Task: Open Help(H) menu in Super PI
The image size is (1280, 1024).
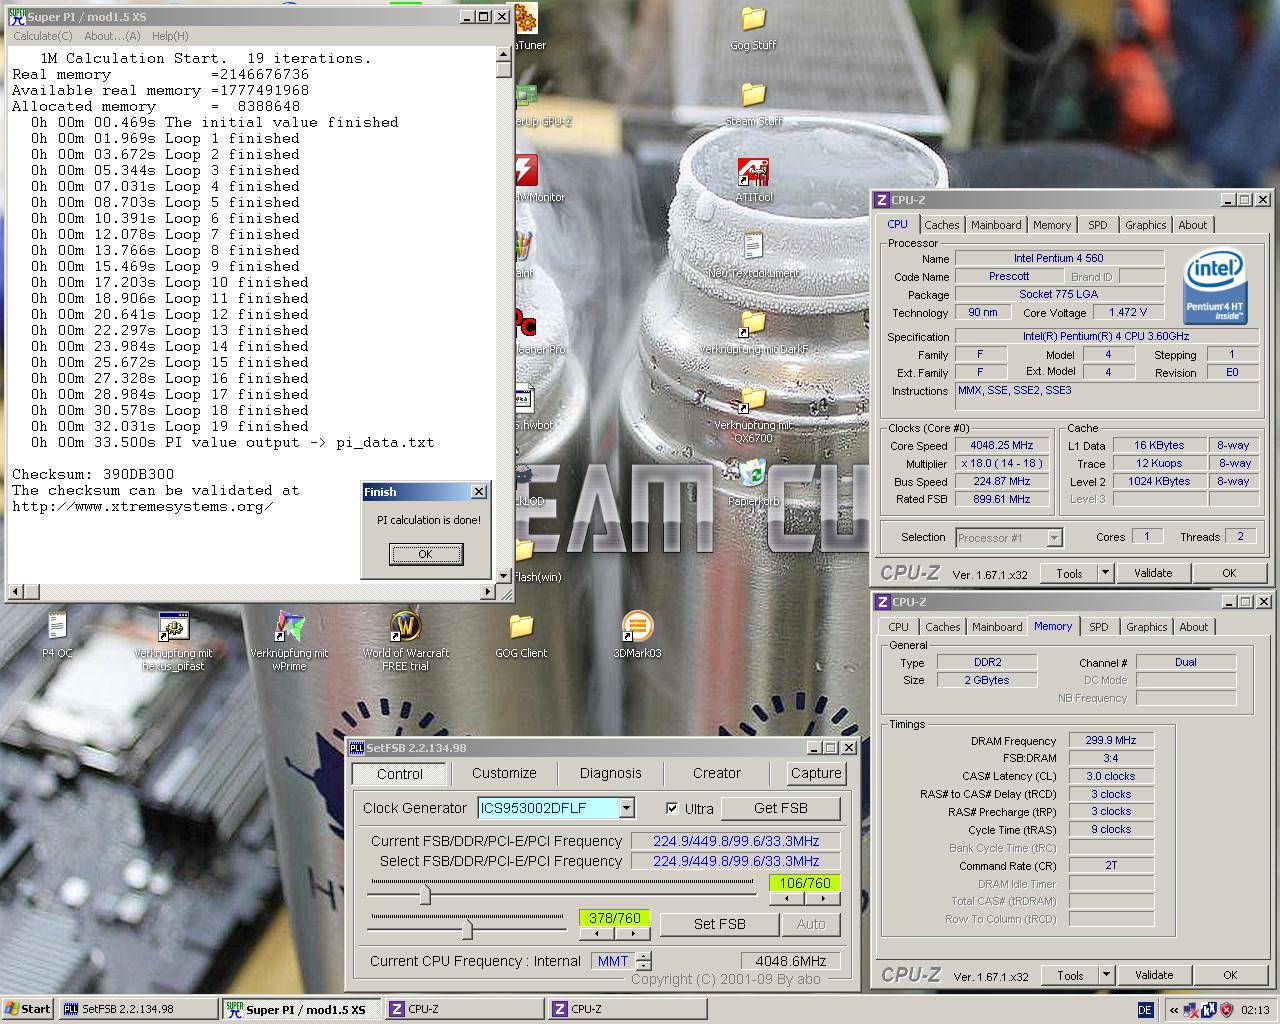Action: point(170,36)
